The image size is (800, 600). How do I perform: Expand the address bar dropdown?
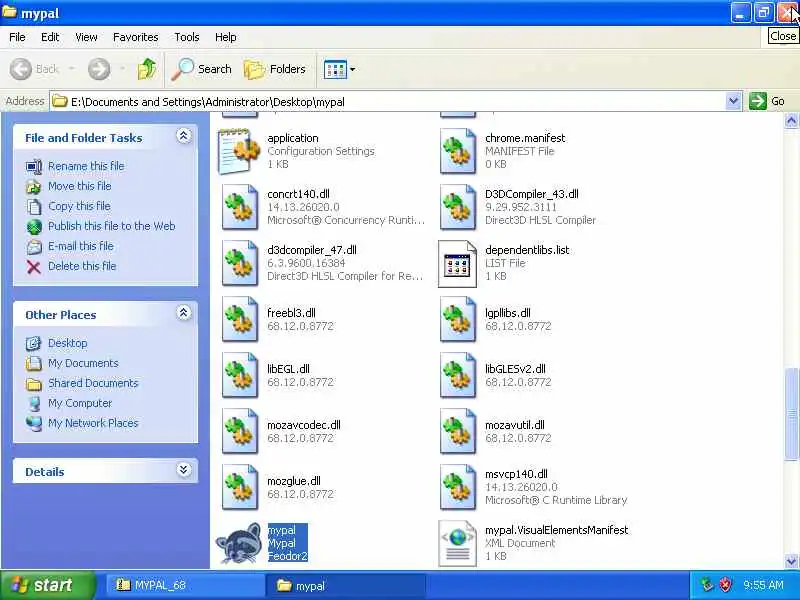tap(733, 101)
